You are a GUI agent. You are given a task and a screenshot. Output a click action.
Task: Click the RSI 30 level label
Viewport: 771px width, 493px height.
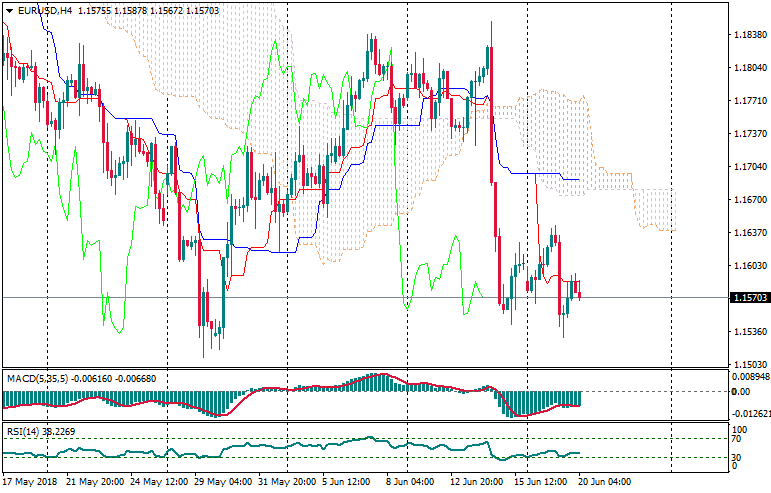(x=739, y=458)
